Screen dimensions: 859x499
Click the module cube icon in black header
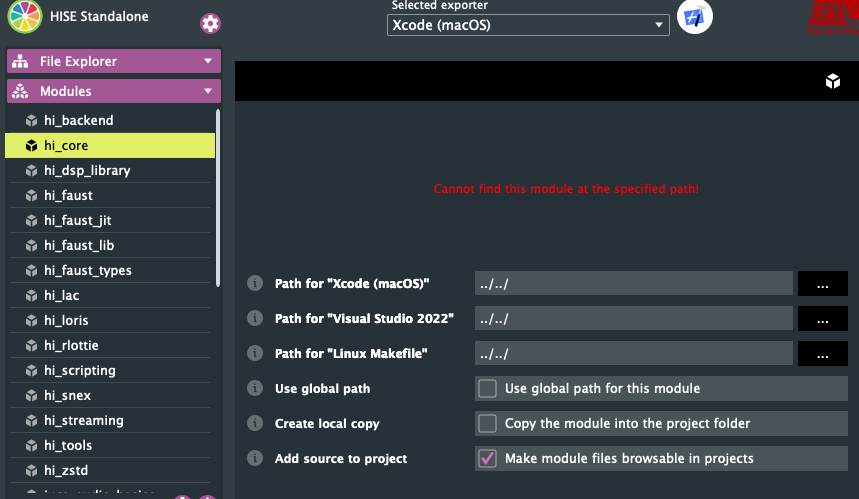(832, 82)
